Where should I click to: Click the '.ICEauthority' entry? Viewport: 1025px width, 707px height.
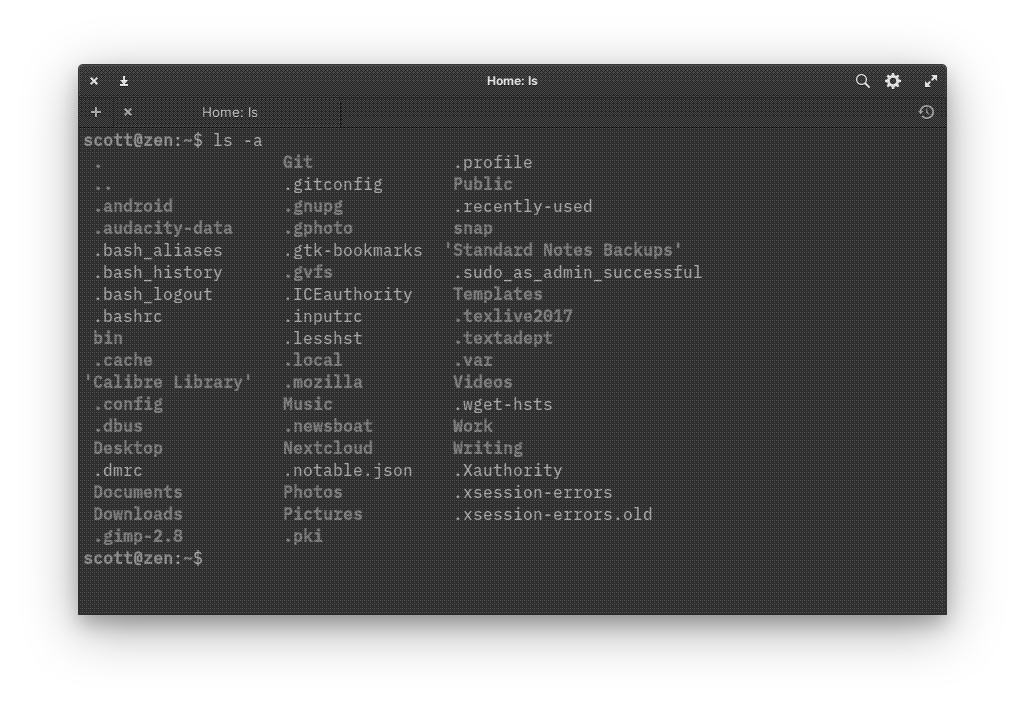coord(348,294)
